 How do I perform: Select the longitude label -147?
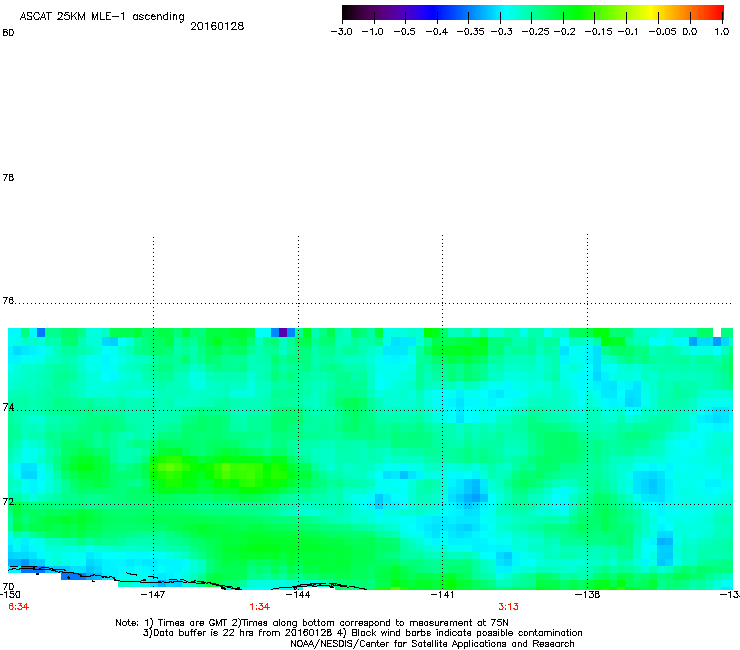(153, 594)
